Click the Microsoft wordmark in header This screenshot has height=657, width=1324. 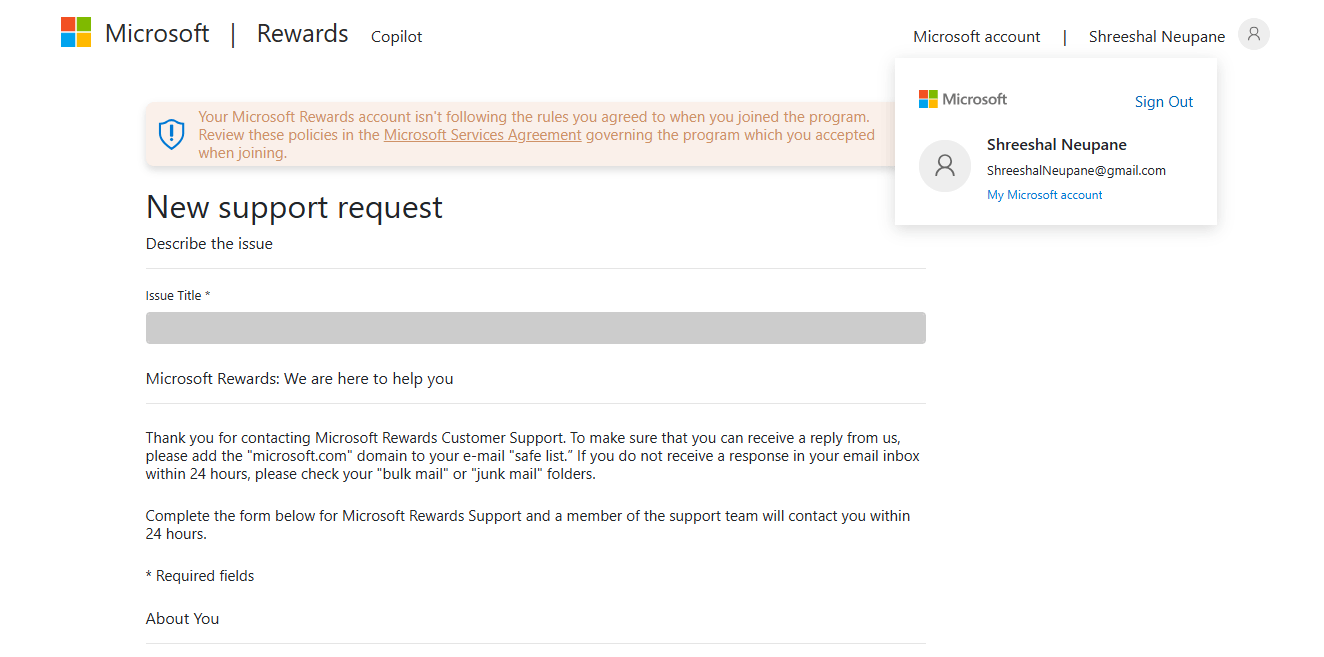[157, 33]
